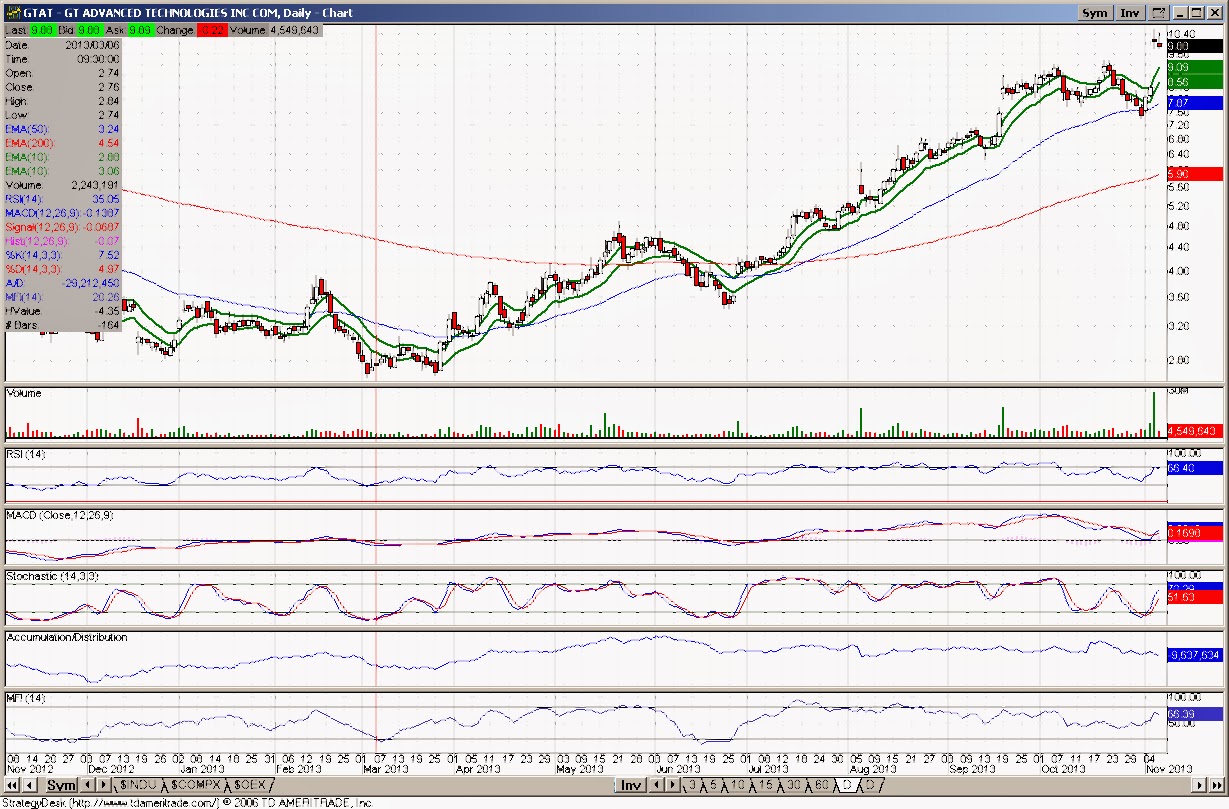Jump to first bar with the double-left arrow
1229x809 pixels.
coord(12,785)
